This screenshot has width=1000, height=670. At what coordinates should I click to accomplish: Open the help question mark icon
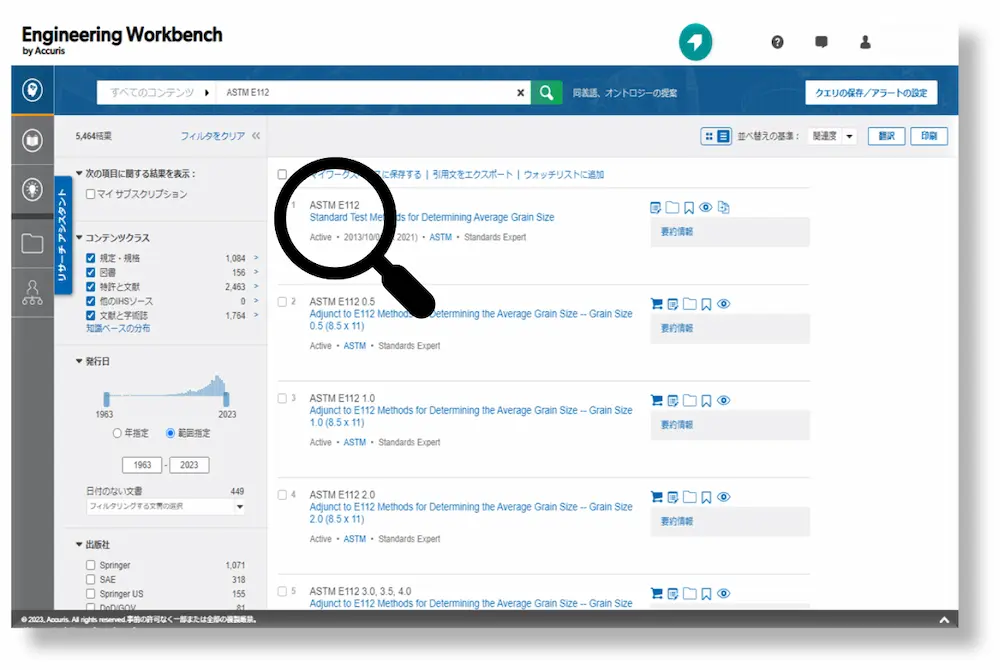pyautogui.click(x=777, y=42)
